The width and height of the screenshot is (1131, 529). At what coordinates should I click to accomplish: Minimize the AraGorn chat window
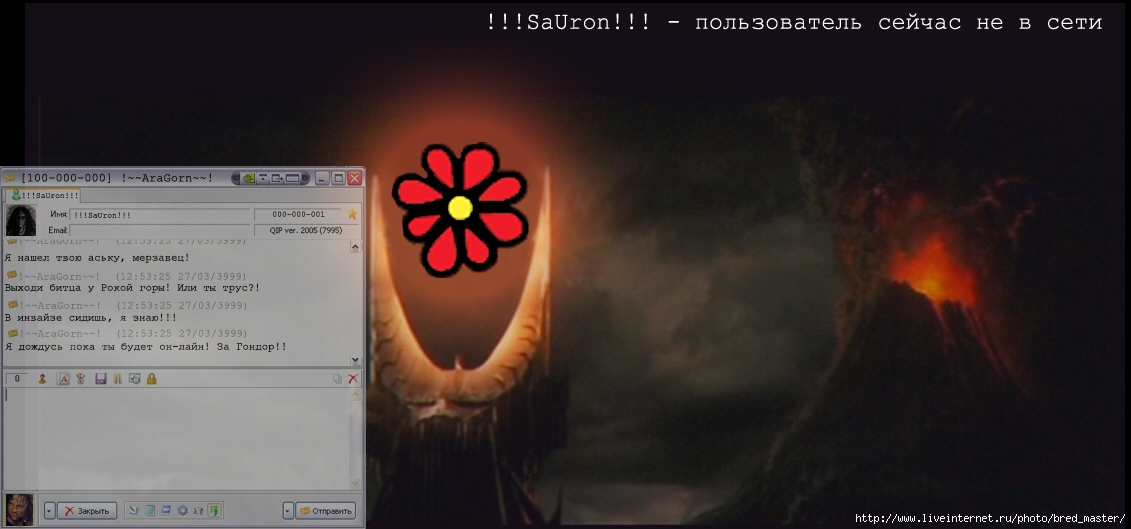pos(322,178)
